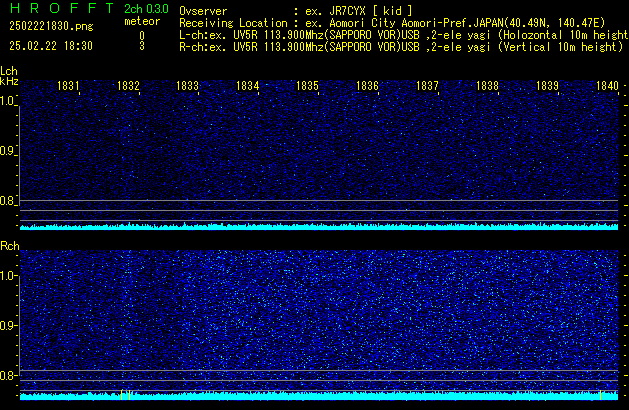Click the 1840 time tick label
This screenshot has height=410, width=629.
click(x=607, y=86)
